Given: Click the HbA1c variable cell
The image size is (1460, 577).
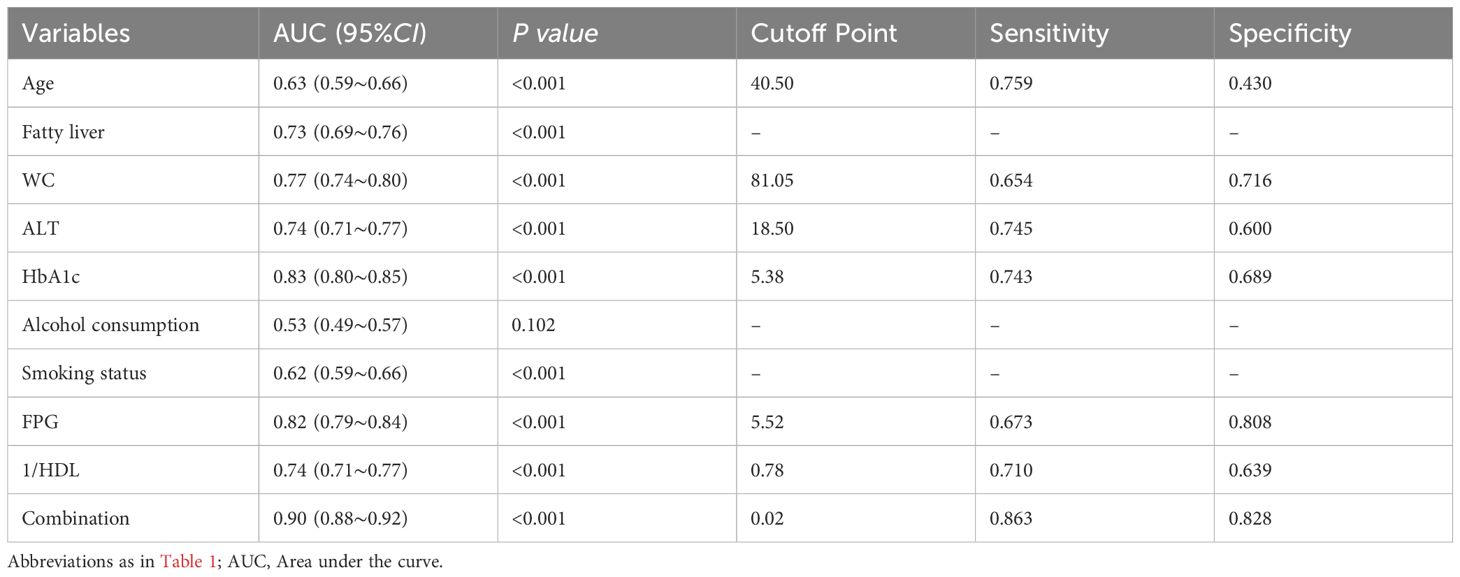Looking at the screenshot, I should (x=49, y=276).
